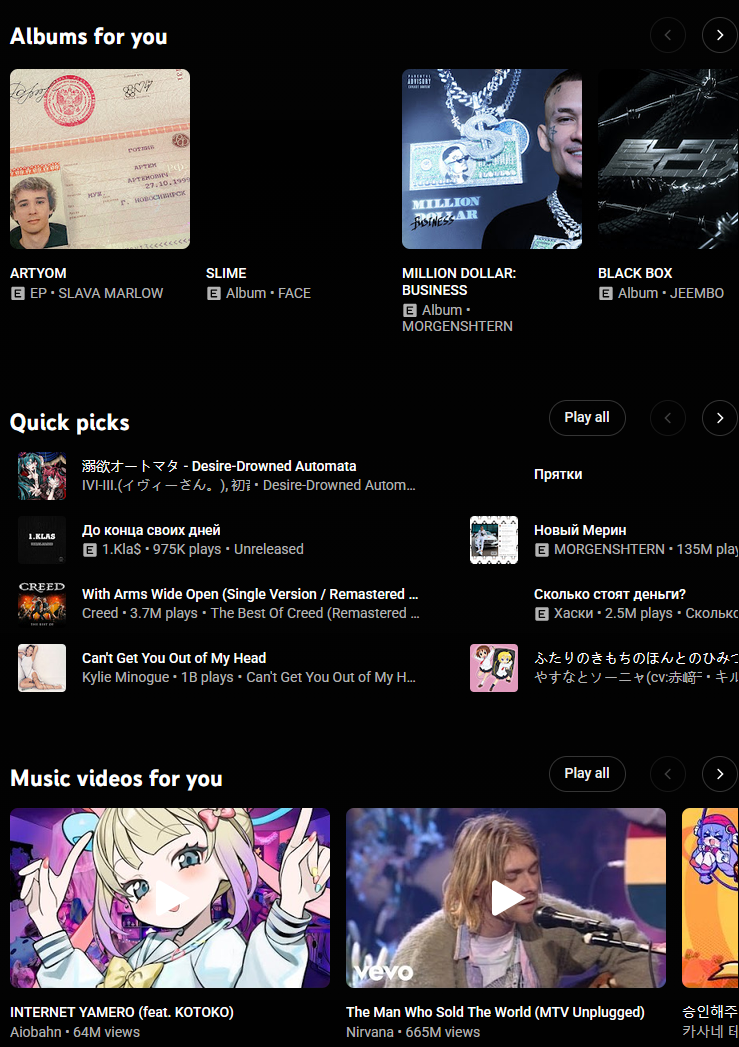Viewport: 739px width, 1047px height.
Task: Open partially visible third music video thumbnail
Action: click(710, 898)
